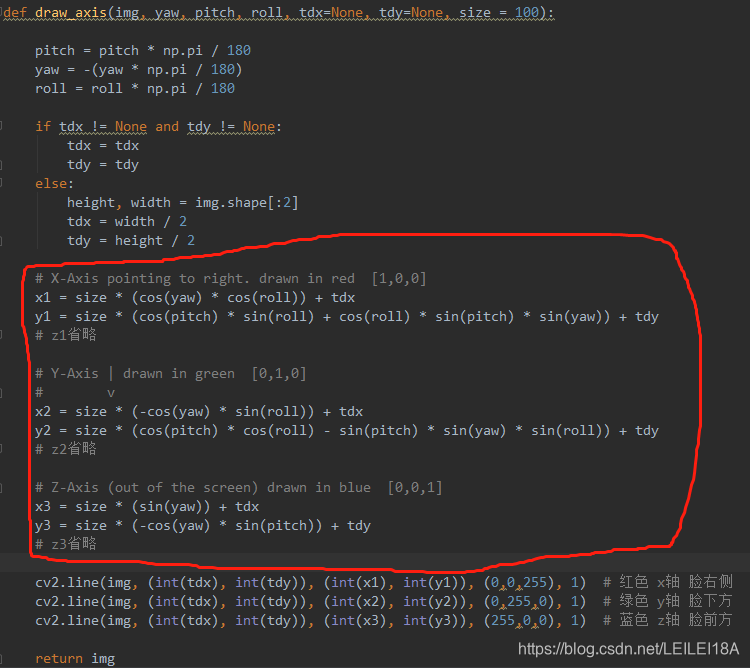Click the 'tdy = height / 2' line
Screen dimensions: 750x668
(131, 241)
